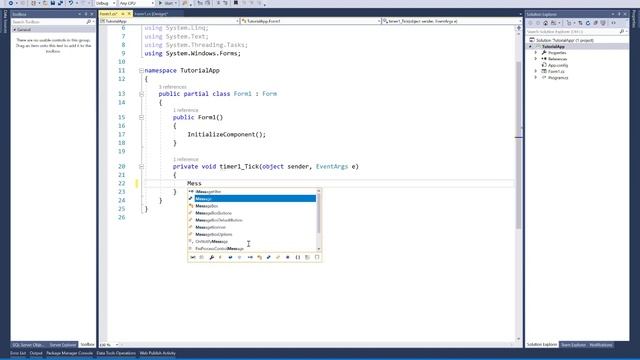Image resolution: width=640 pixels, height=360 pixels.
Task: Open the Error List tab
Action: tap(18, 353)
